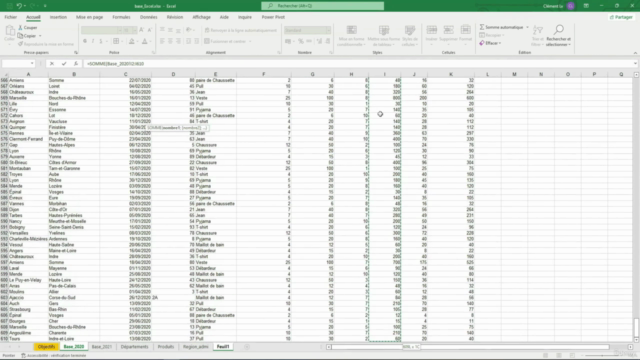Align cell content to the middle
640x360 pixels.
[x=170, y=30]
